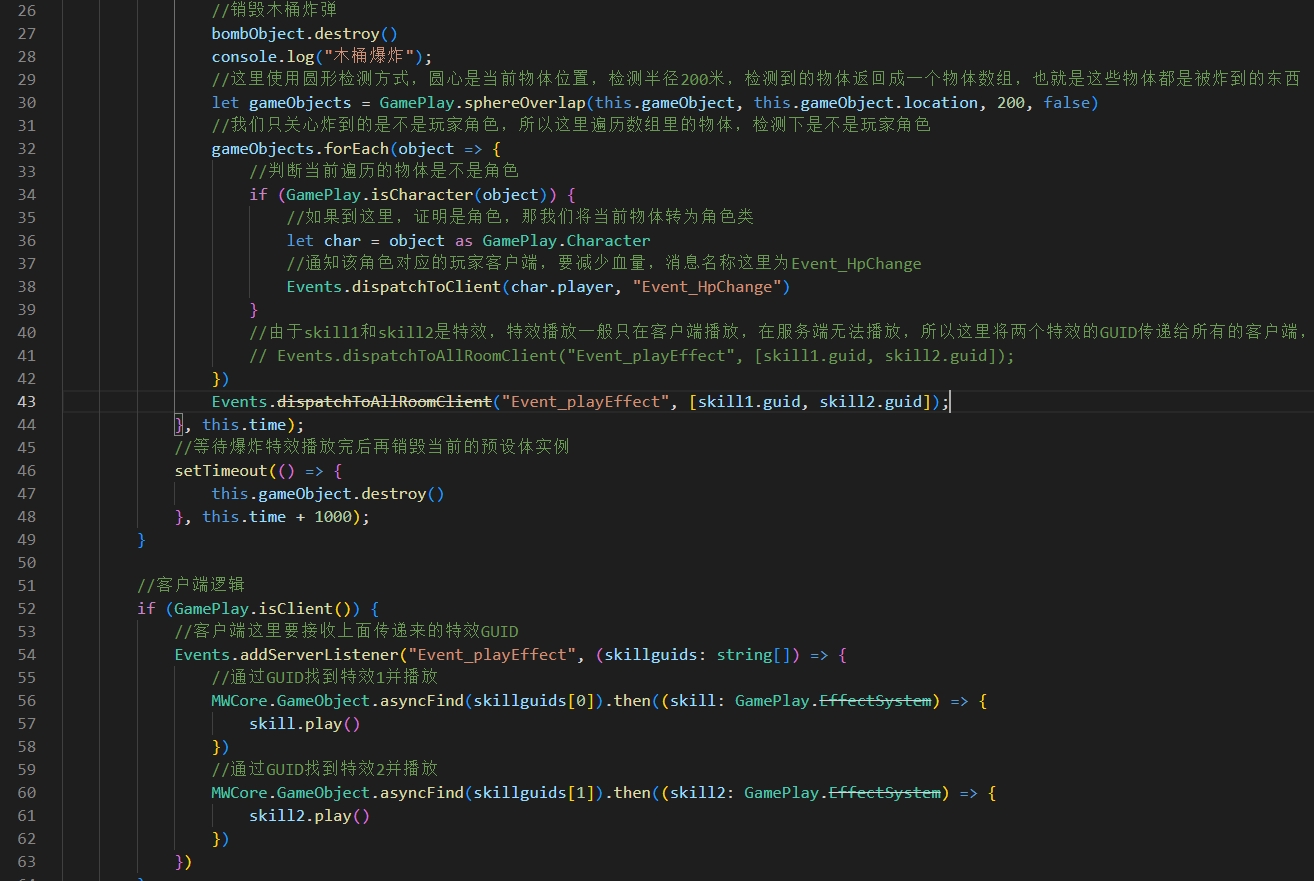Click line number 26 in the gutter
This screenshot has height=881, width=1314.
click(x=27, y=11)
